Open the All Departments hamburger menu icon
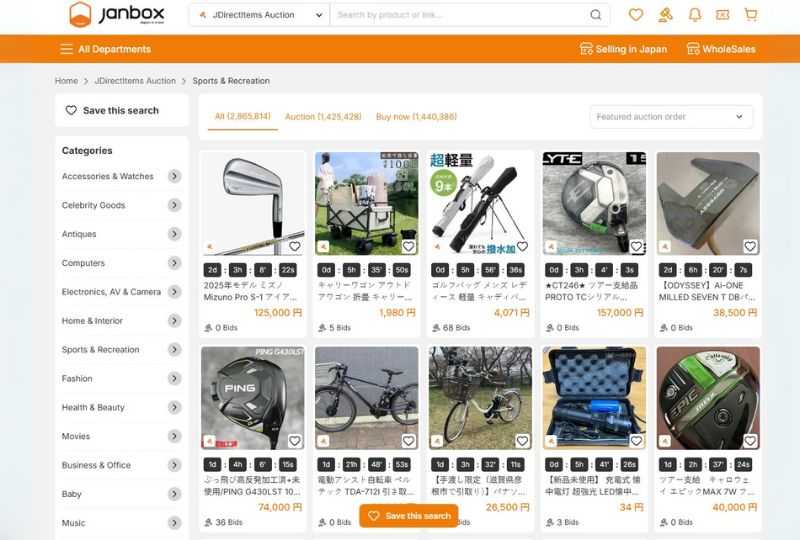The width and height of the screenshot is (800, 540). click(66, 49)
